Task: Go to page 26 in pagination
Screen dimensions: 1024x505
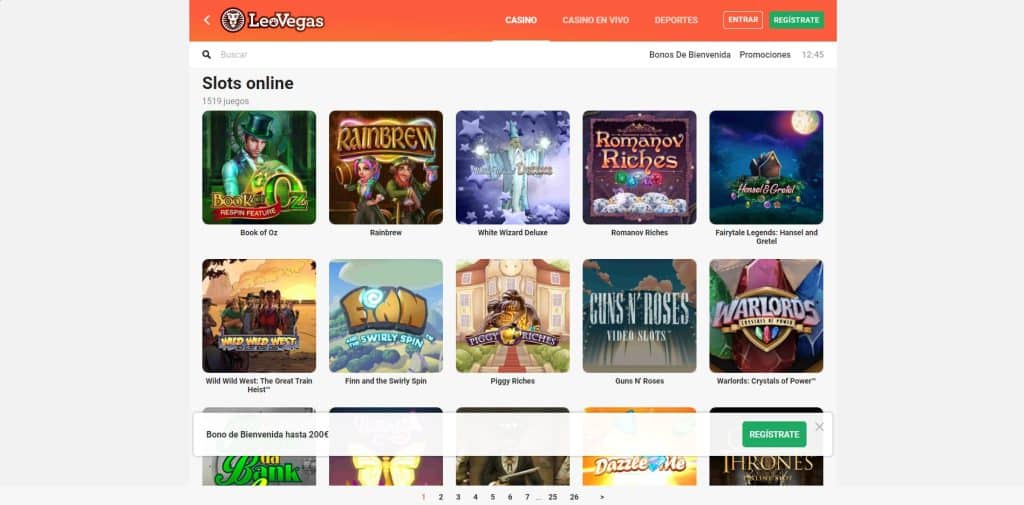Action: pyautogui.click(x=574, y=497)
